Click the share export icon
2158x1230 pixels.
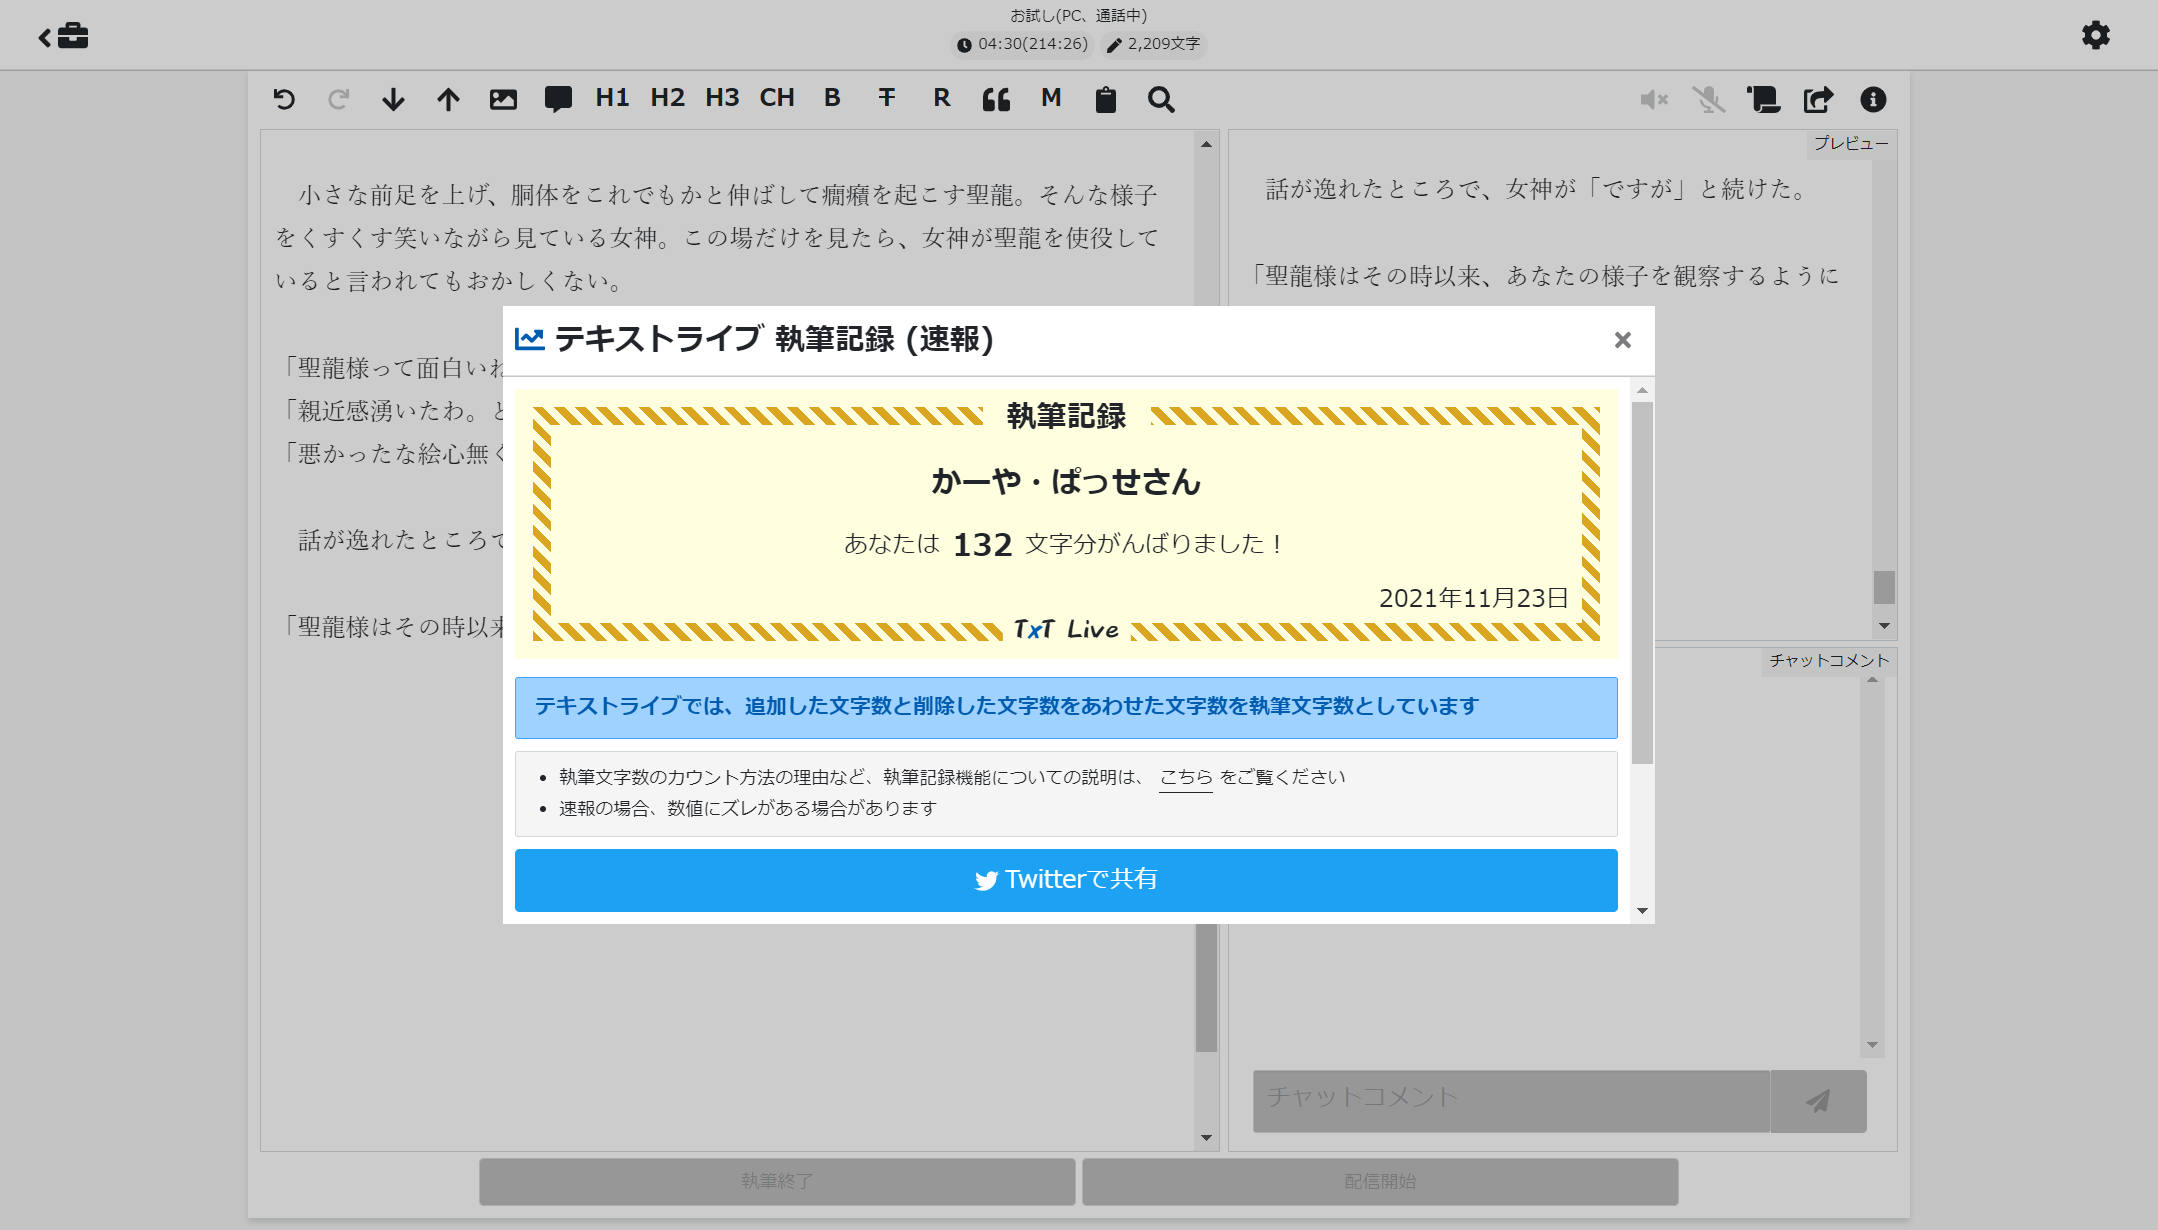[1818, 99]
